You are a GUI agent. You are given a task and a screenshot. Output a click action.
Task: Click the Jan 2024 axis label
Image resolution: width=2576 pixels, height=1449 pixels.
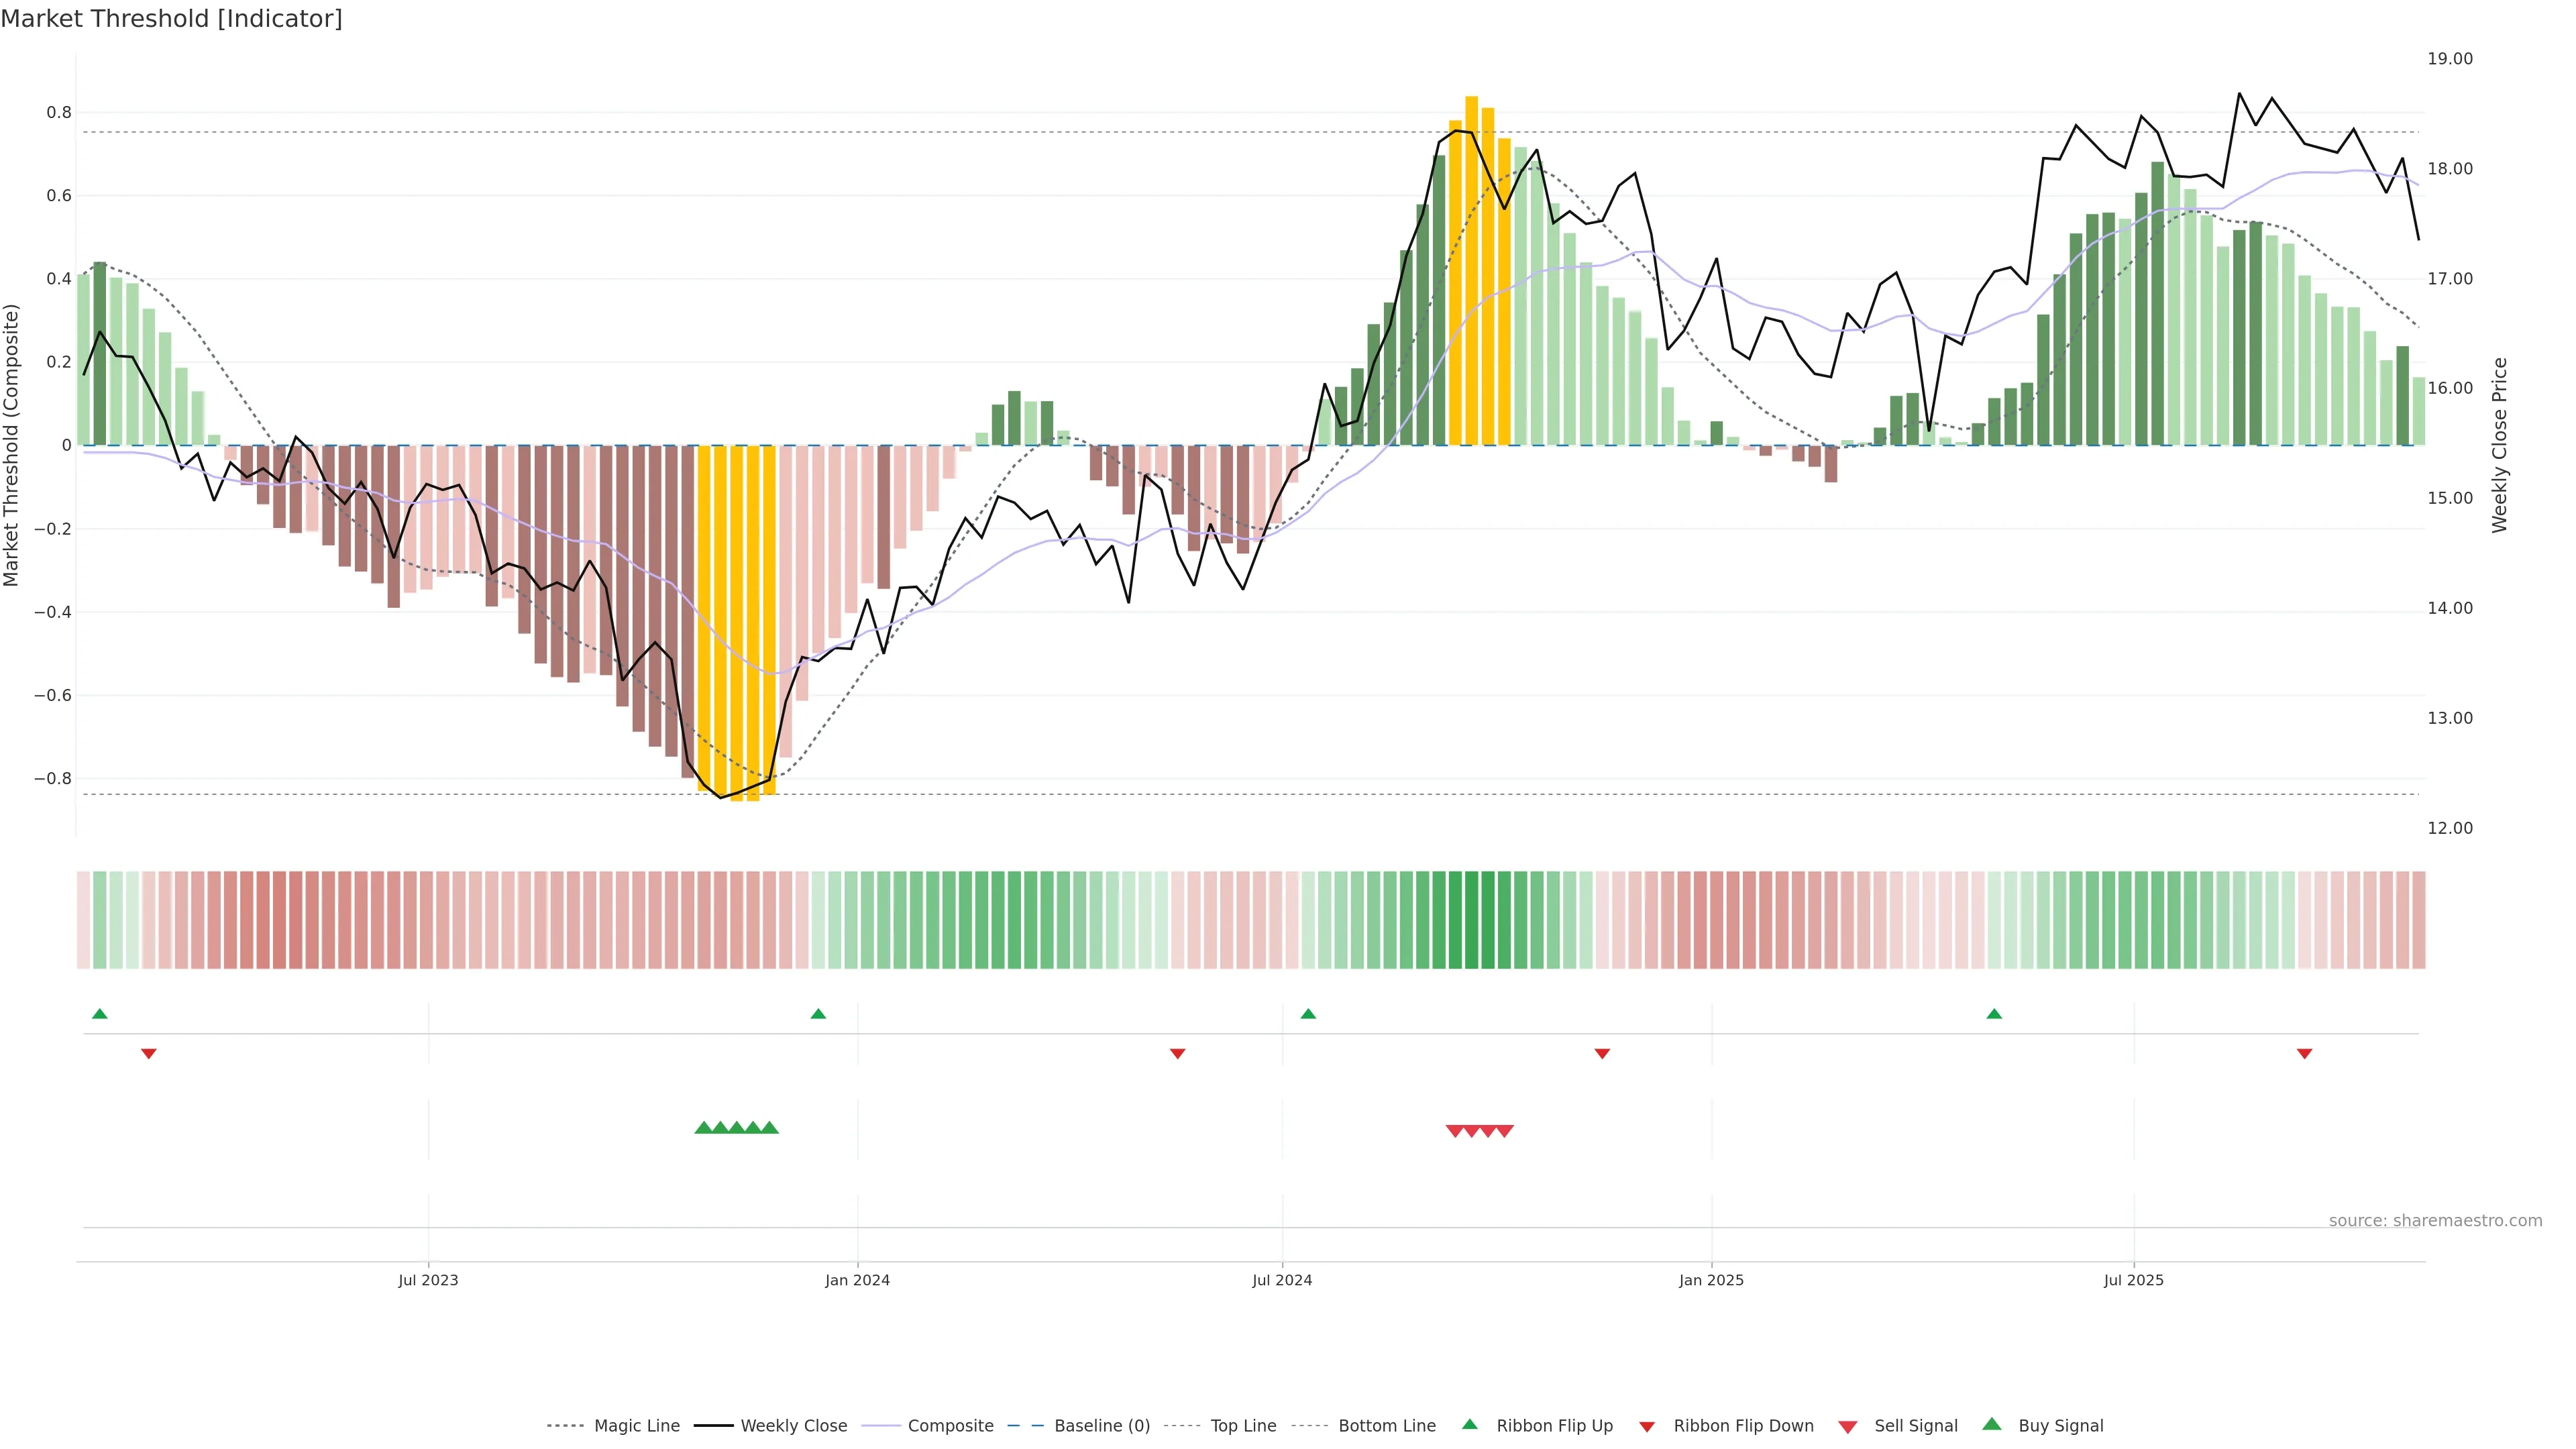(857, 1280)
